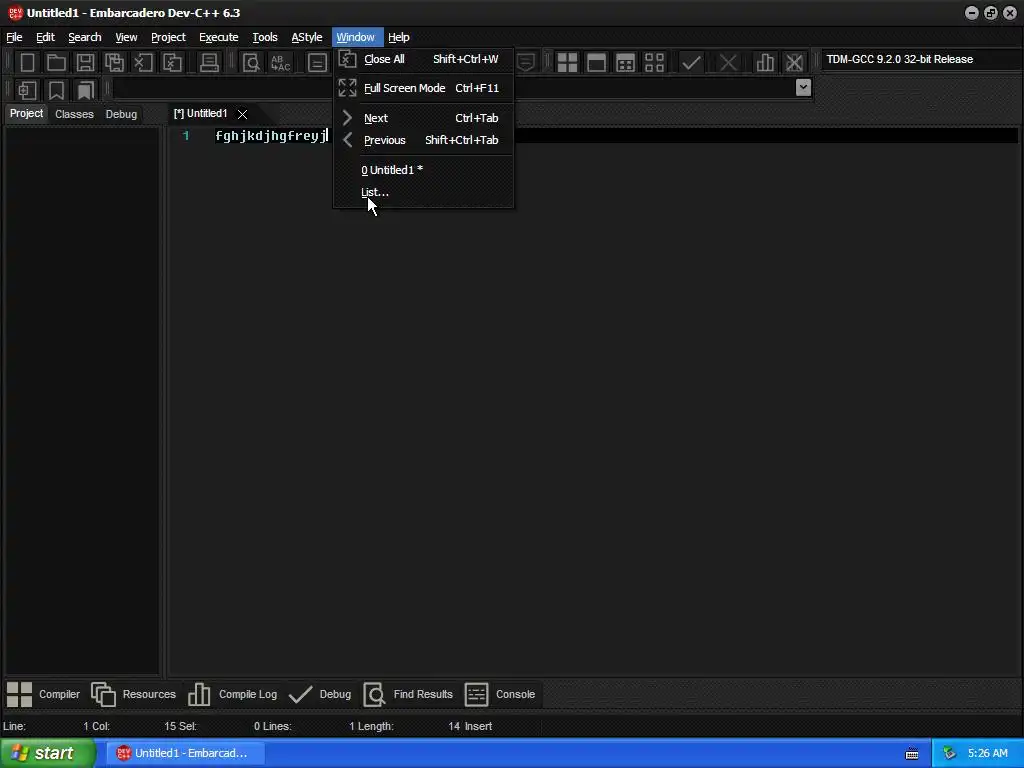Open the Edit menu
Image resolution: width=1024 pixels, height=768 pixels.
(45, 37)
